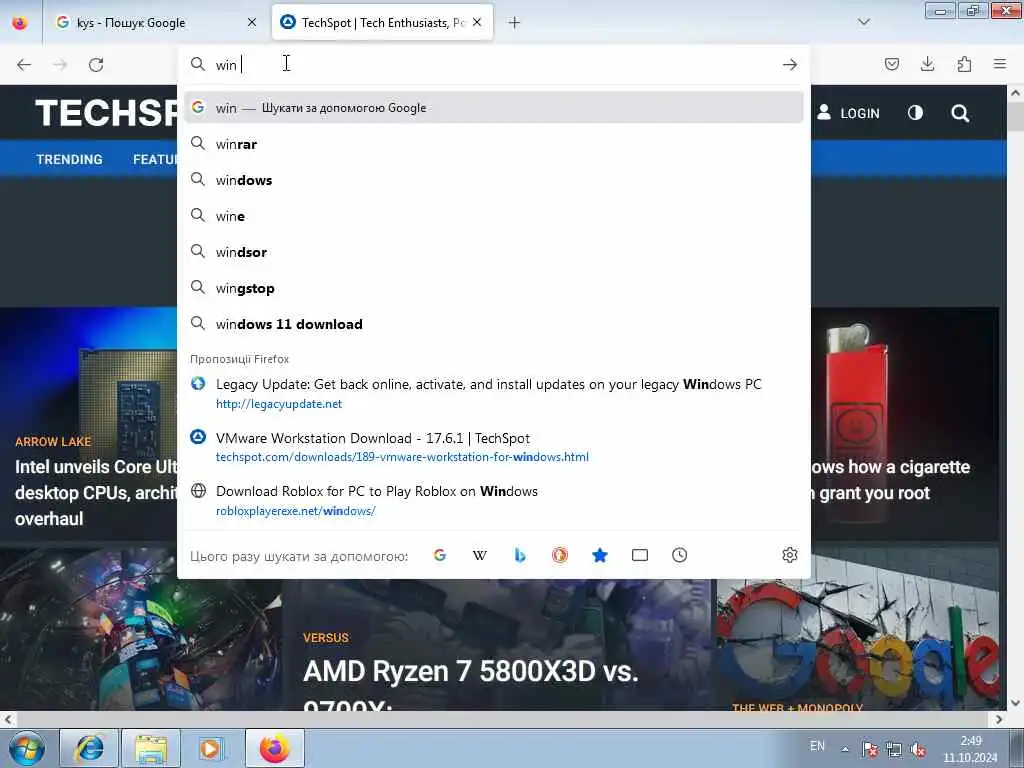
Task: Open the Firefox hamburger menu
Action: pos(1000,64)
